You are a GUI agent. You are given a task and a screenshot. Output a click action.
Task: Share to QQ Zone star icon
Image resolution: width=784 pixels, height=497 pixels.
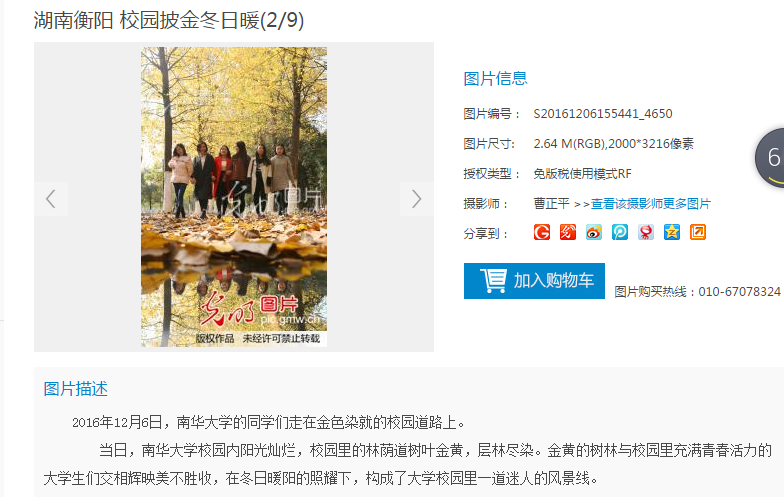point(672,232)
